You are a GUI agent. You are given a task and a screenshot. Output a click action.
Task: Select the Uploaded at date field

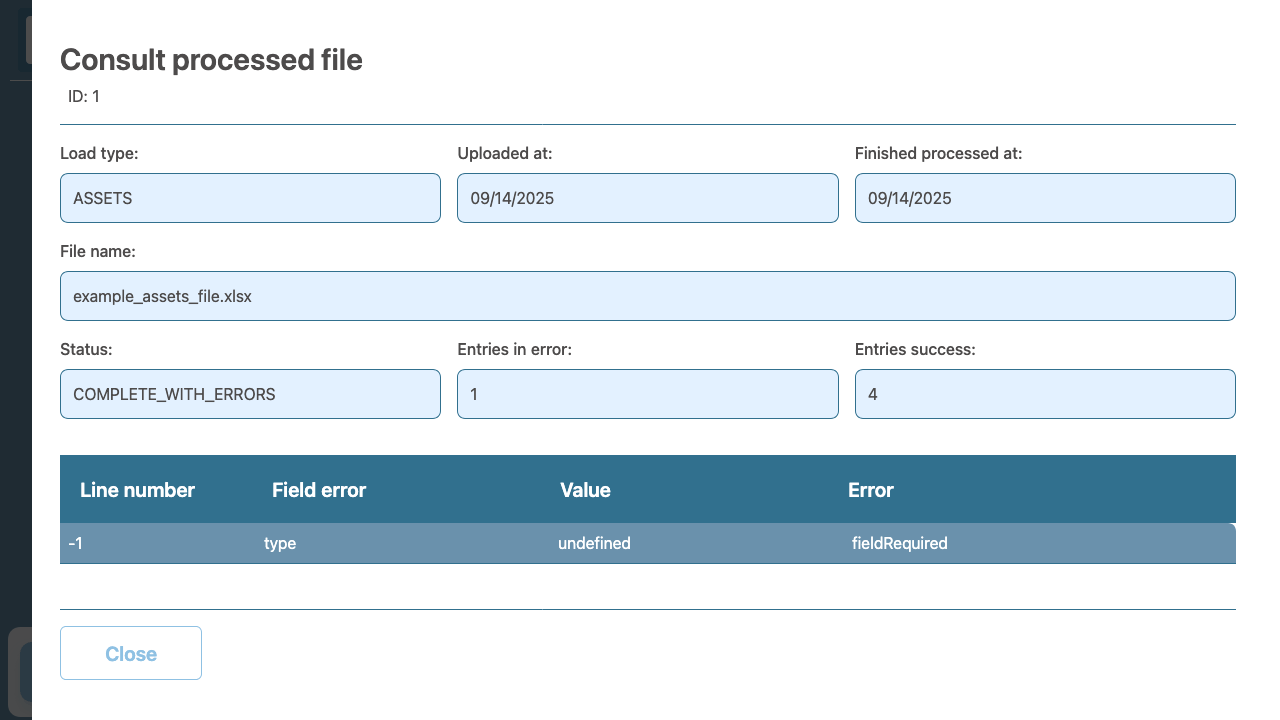(x=647, y=198)
